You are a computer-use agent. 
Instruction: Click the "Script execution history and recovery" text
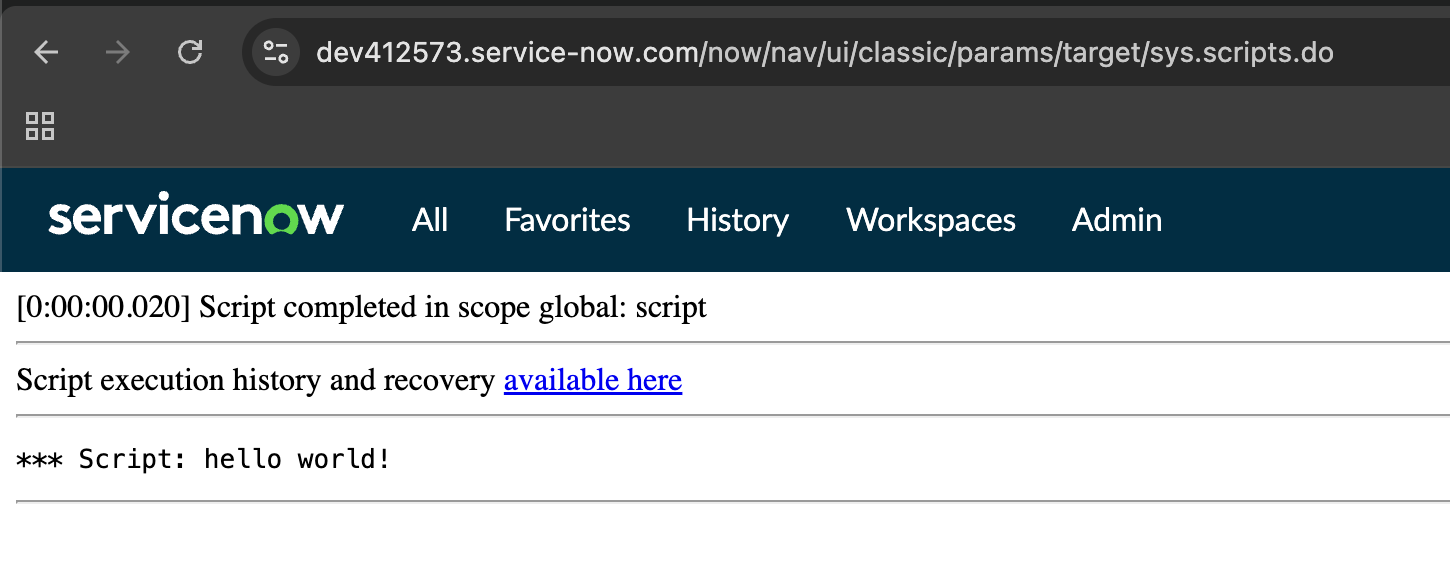click(256, 380)
